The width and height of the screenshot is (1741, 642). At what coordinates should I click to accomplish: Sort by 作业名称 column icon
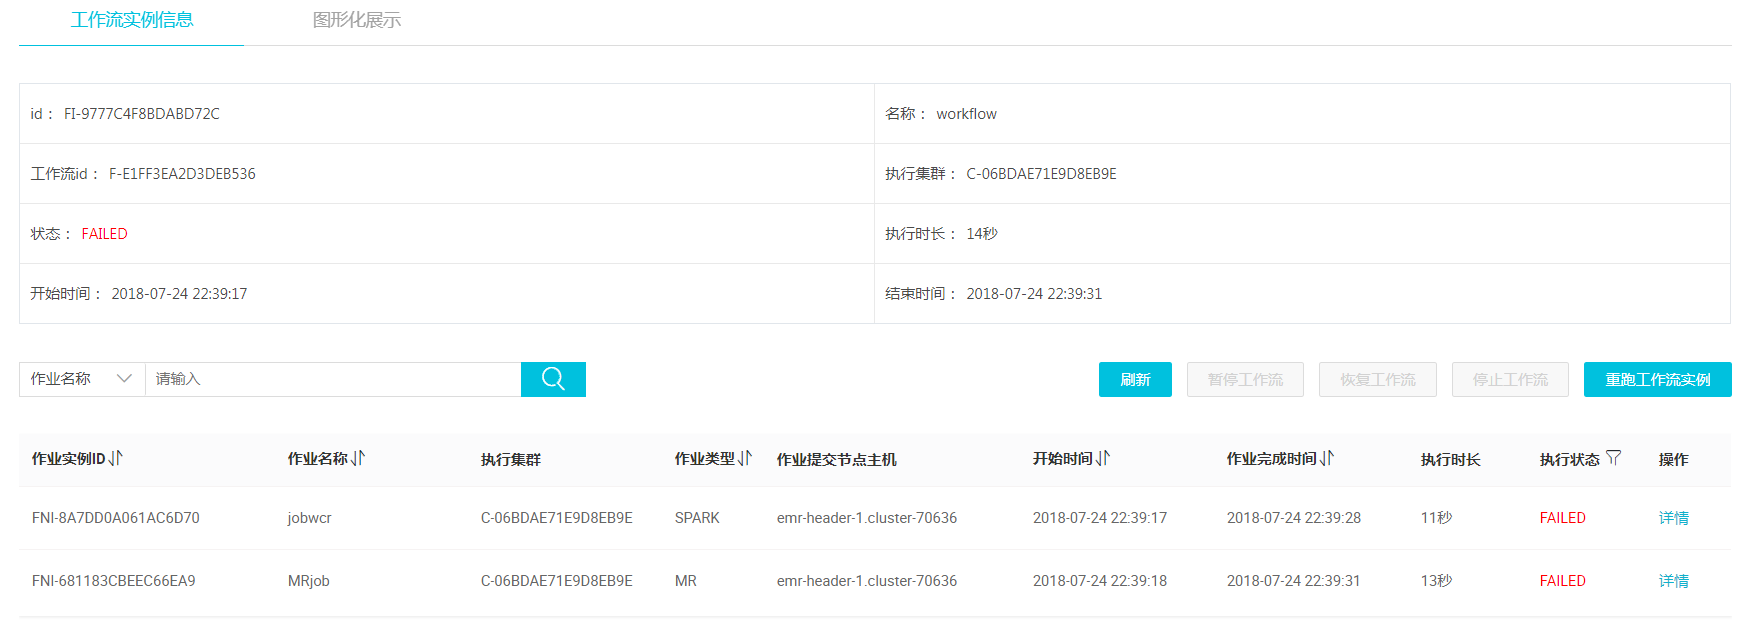point(358,458)
